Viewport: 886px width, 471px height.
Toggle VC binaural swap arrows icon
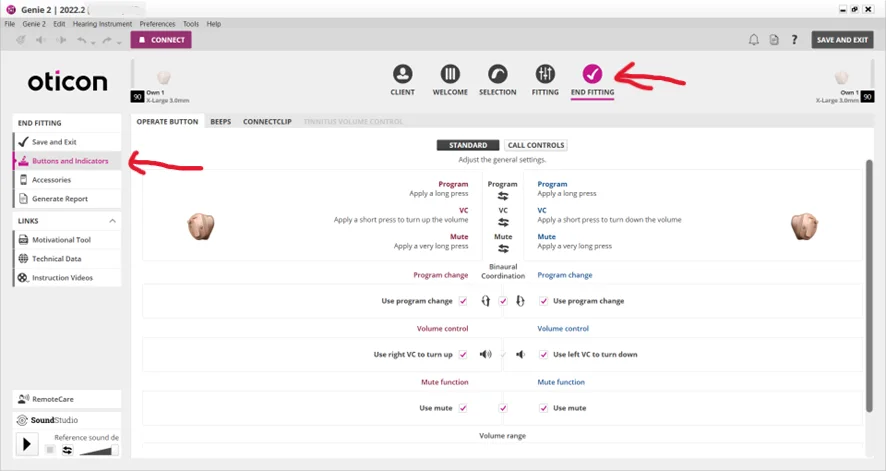(503, 222)
